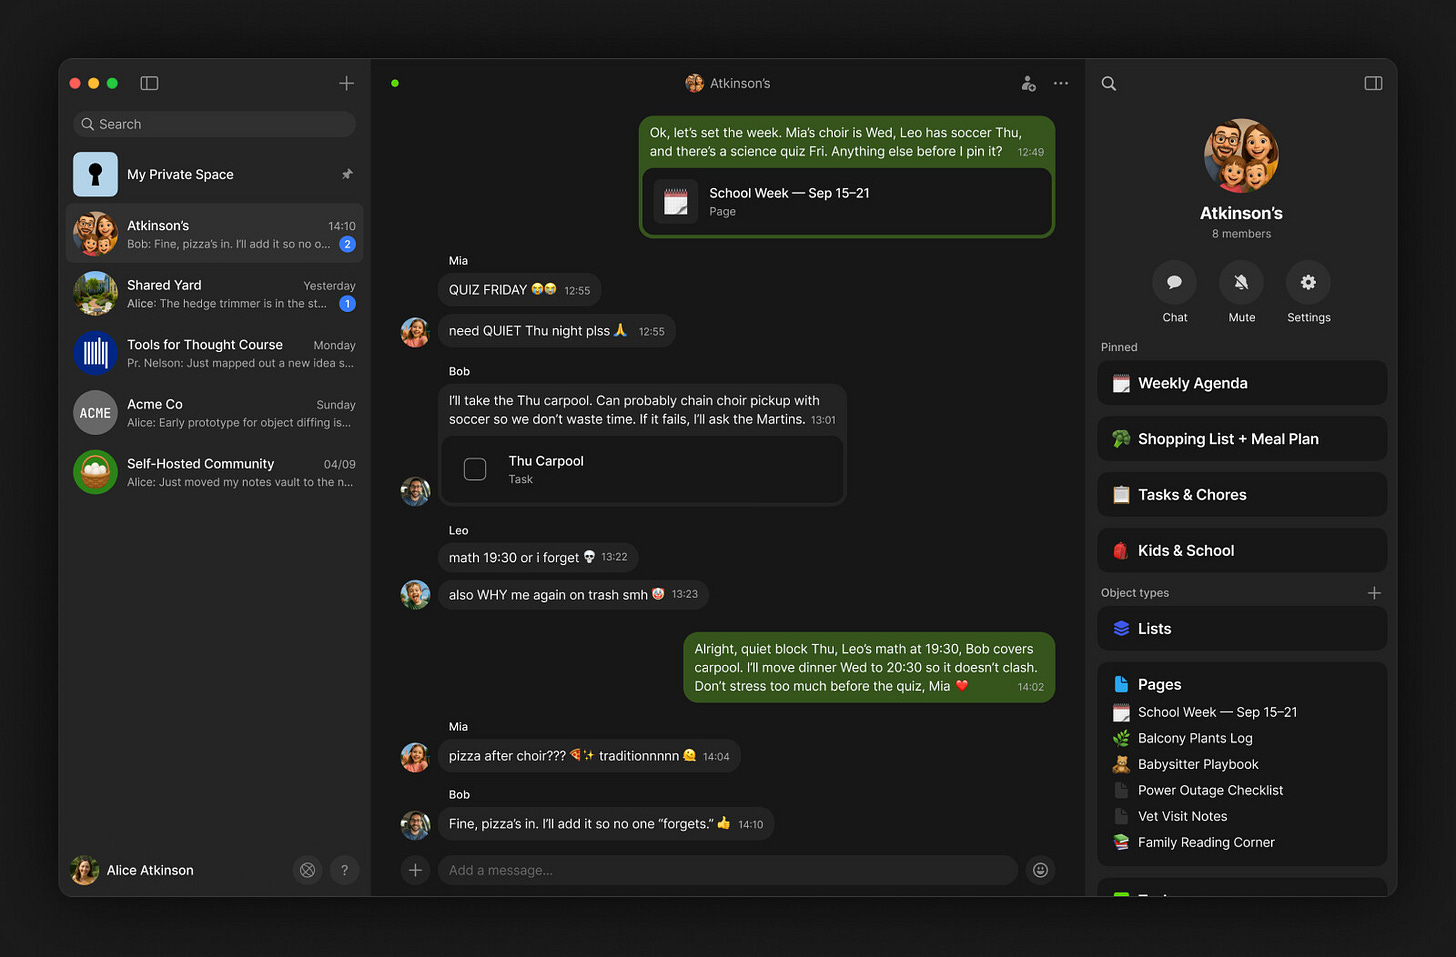Image resolution: width=1456 pixels, height=957 pixels.
Task: Open the Thu Carpool task card
Action: pos(642,469)
